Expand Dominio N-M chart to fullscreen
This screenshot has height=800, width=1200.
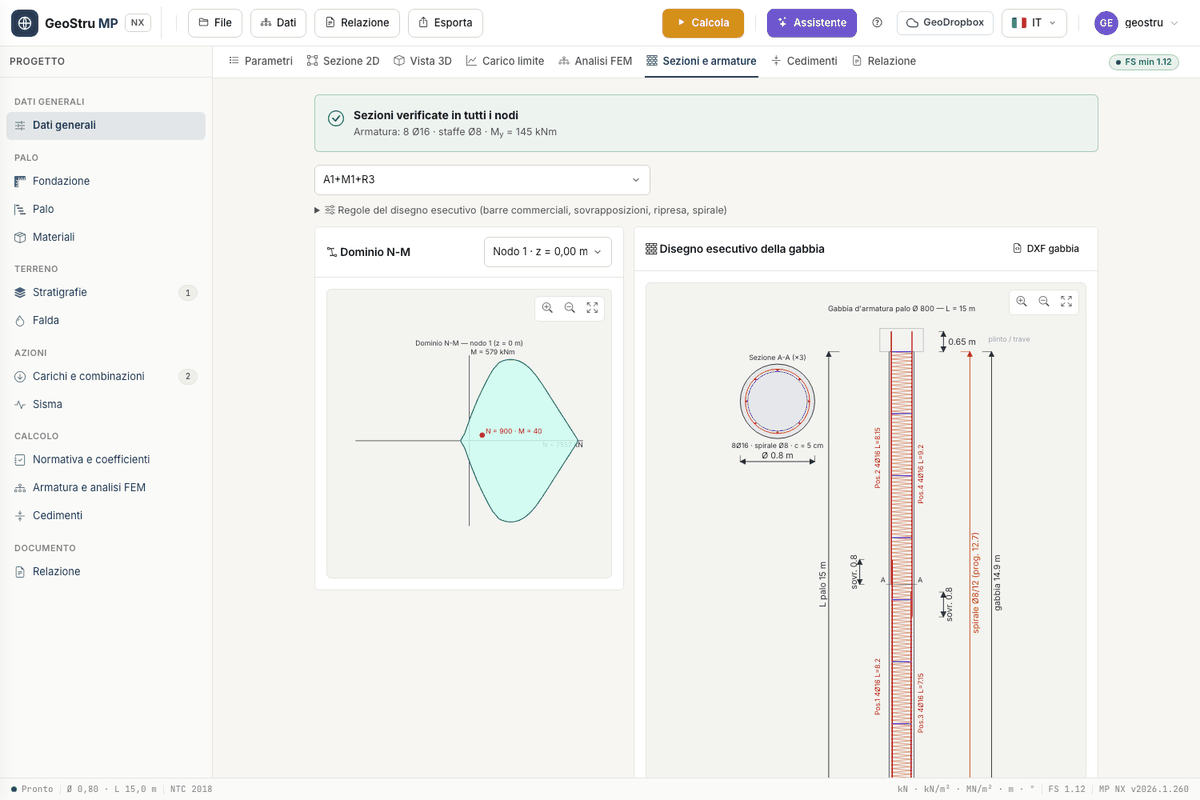[592, 308]
